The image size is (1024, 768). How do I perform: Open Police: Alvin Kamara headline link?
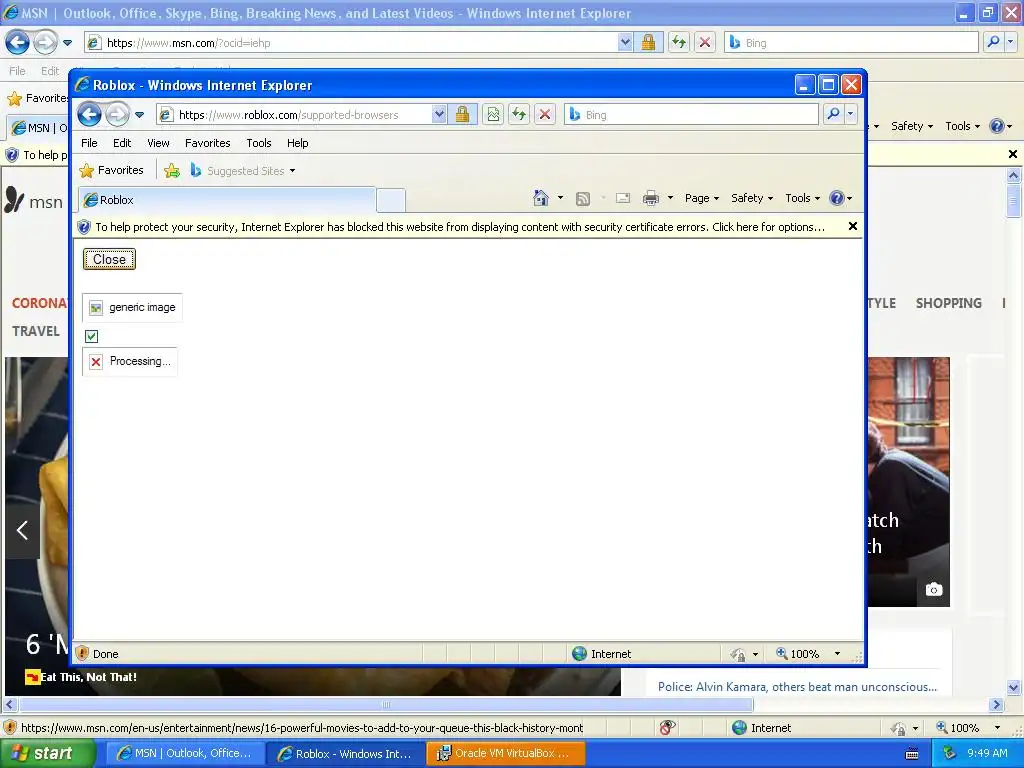point(797,687)
